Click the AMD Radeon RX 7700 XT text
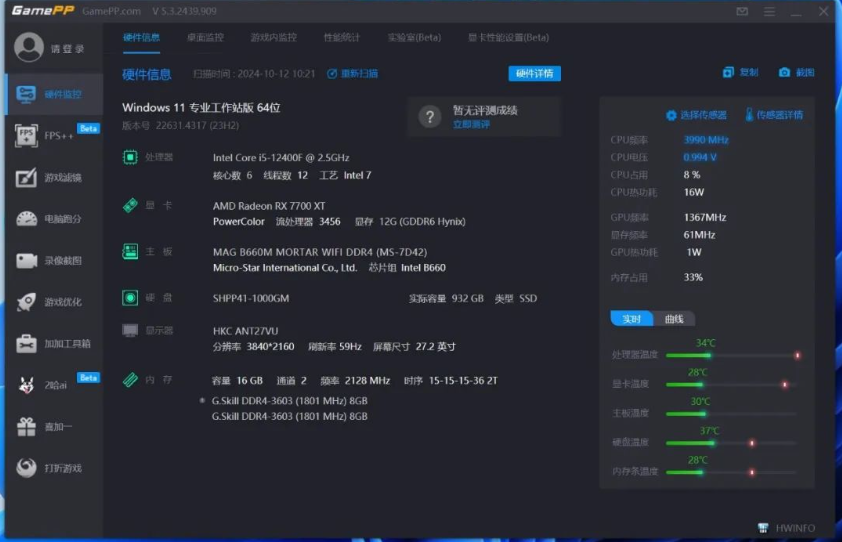842x542 pixels. 269,206
